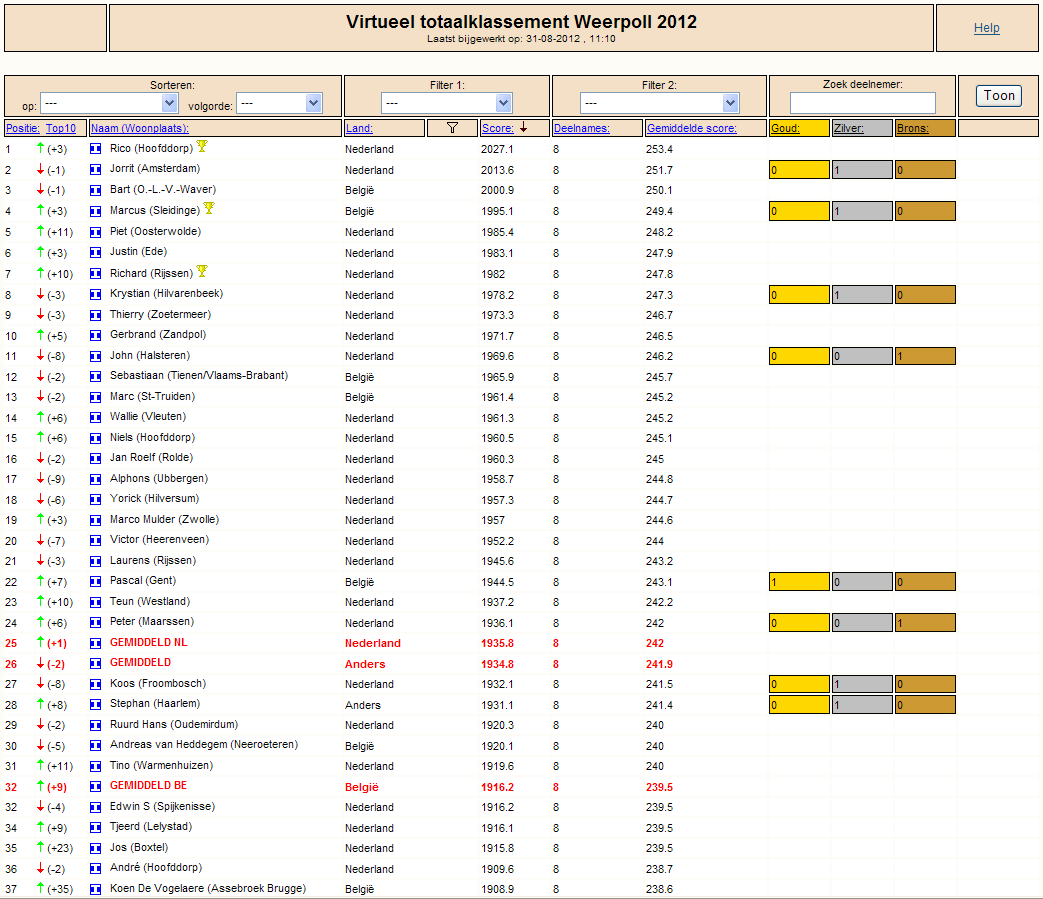Click the red down arrow for John (-8)
1043x899 pixels.
(41, 355)
